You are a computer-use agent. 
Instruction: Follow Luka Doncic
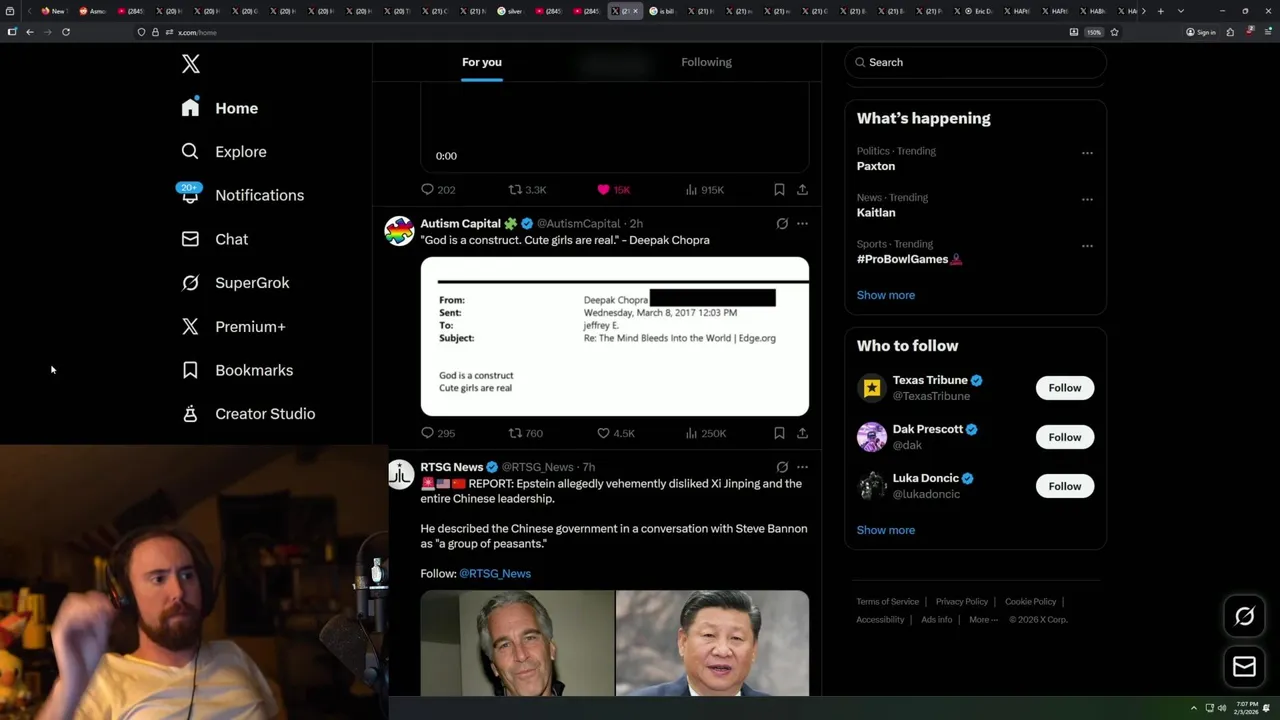point(1065,486)
